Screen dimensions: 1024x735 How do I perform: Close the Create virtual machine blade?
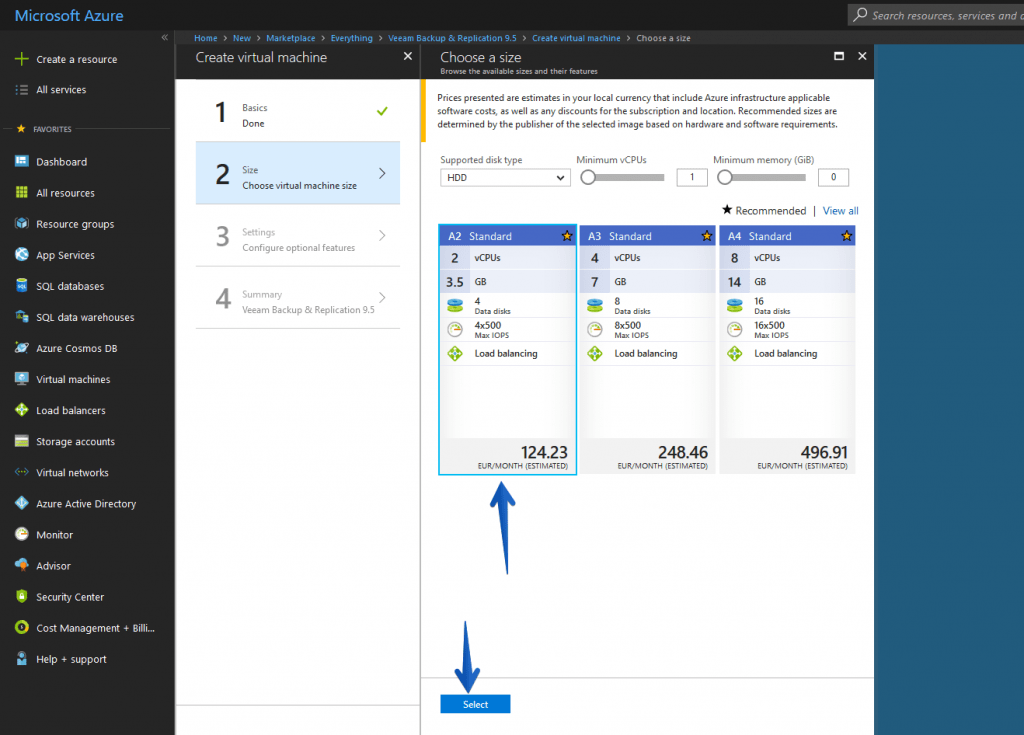click(408, 56)
